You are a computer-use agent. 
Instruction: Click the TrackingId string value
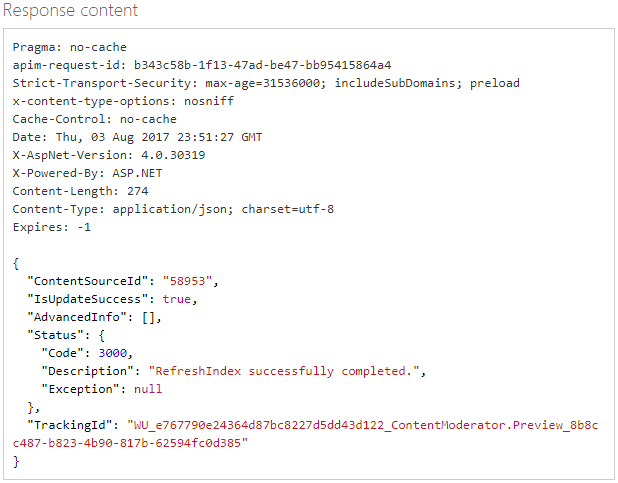[x=362, y=425]
